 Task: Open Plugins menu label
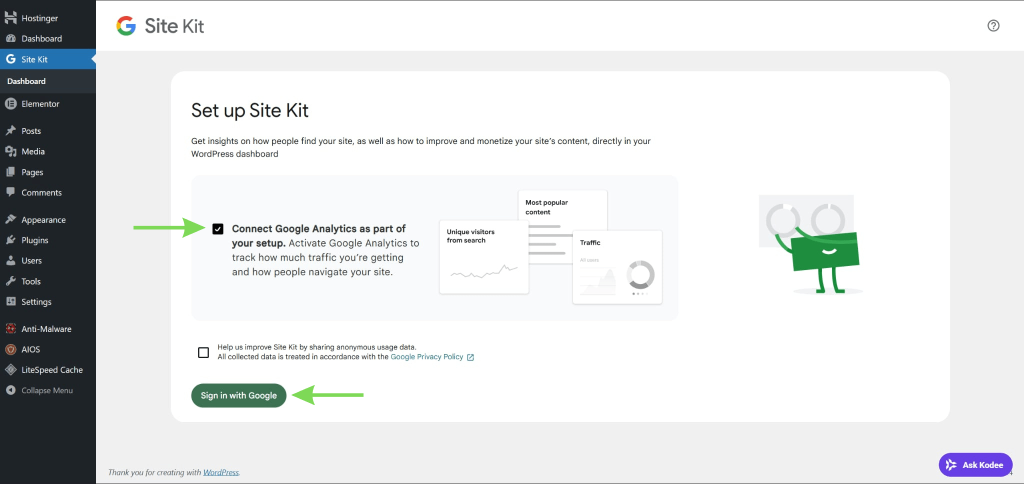[x=35, y=240]
